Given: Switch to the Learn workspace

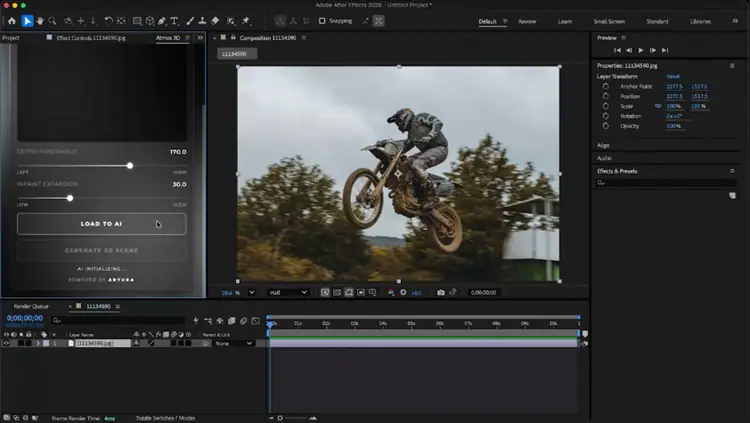Looking at the screenshot, I should pyautogui.click(x=565, y=22).
